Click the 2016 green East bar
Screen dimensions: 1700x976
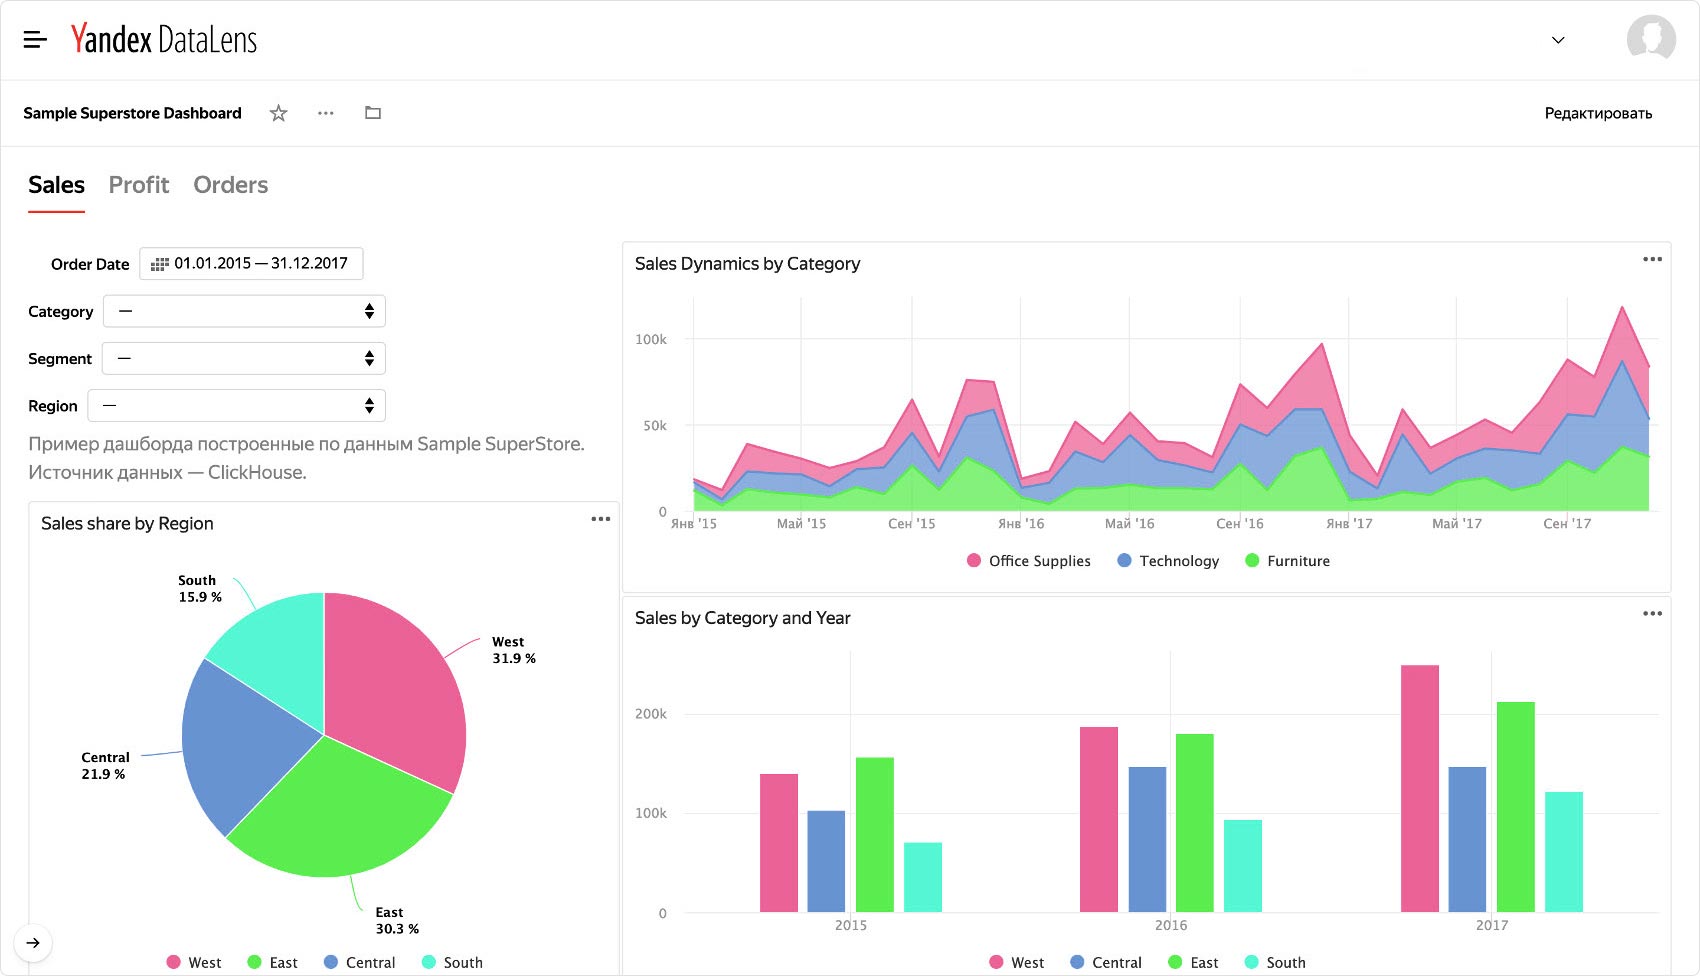coord(1195,823)
